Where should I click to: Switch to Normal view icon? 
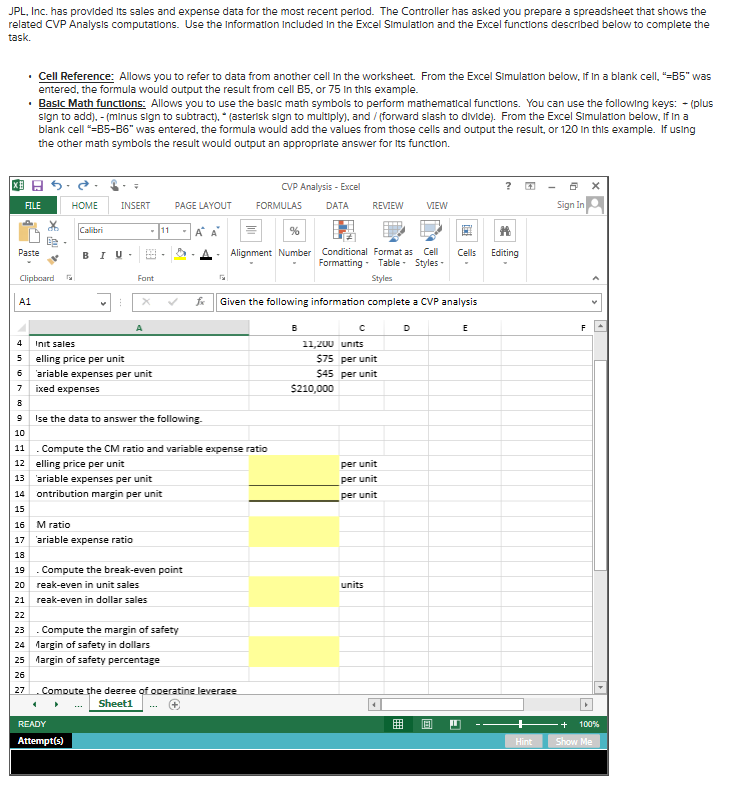(398, 724)
